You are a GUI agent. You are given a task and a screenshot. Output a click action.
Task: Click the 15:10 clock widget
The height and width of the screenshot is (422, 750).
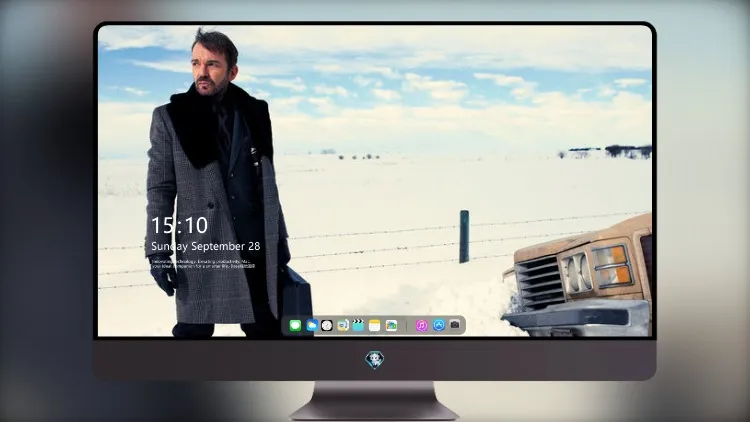179,225
